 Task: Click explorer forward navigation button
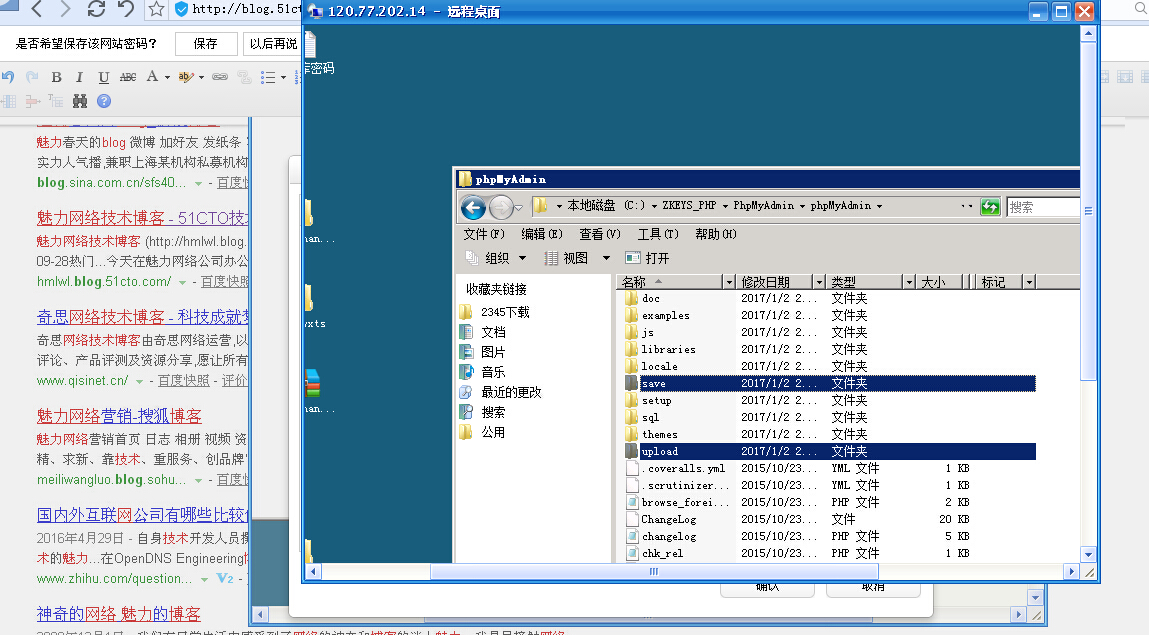coord(501,208)
